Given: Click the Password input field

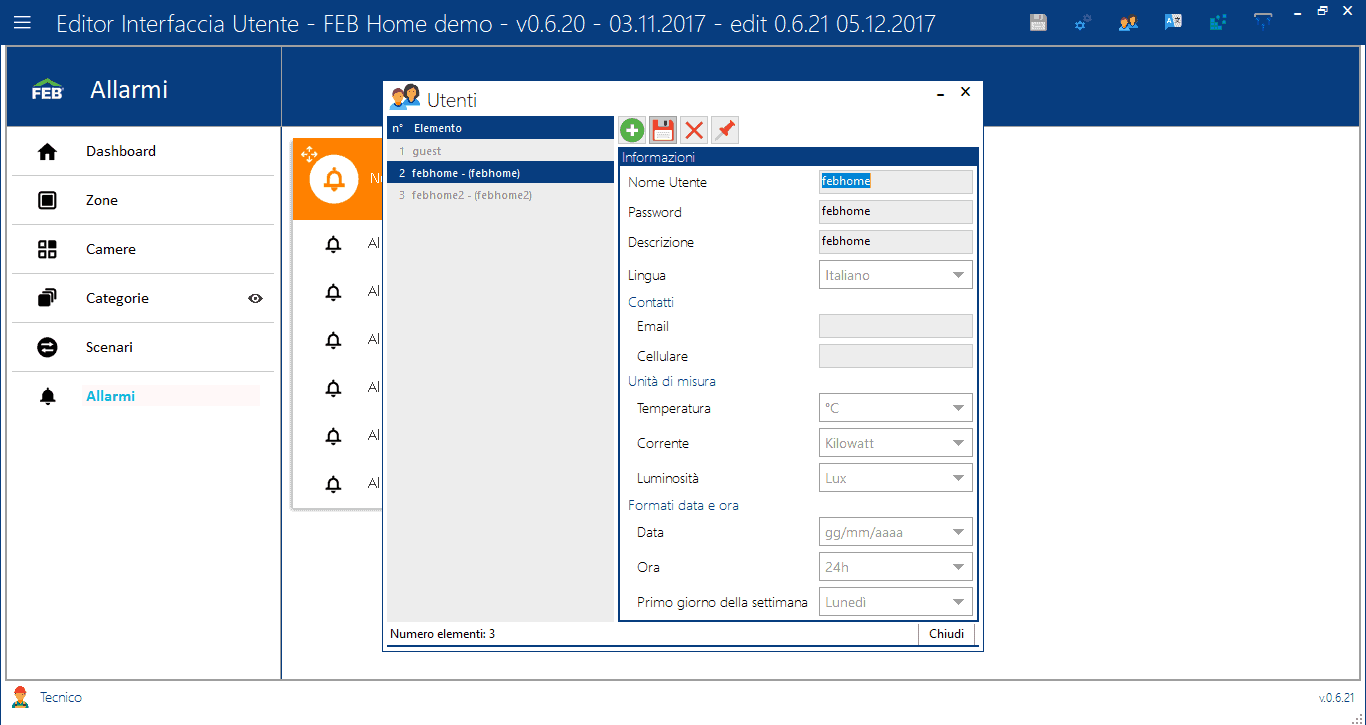Looking at the screenshot, I should (x=895, y=211).
